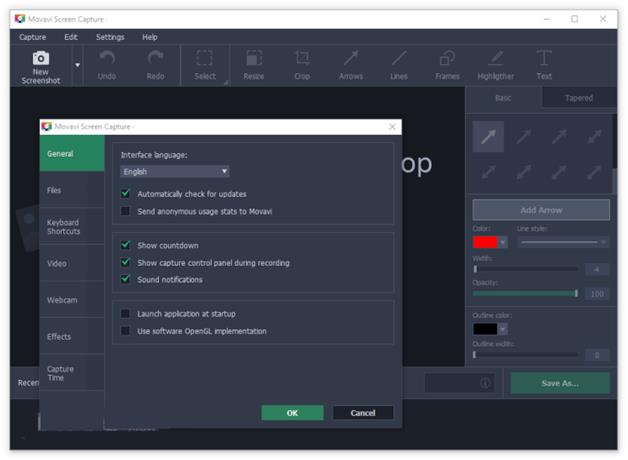Choose the Lines tool
The image size is (628, 460).
[399, 65]
